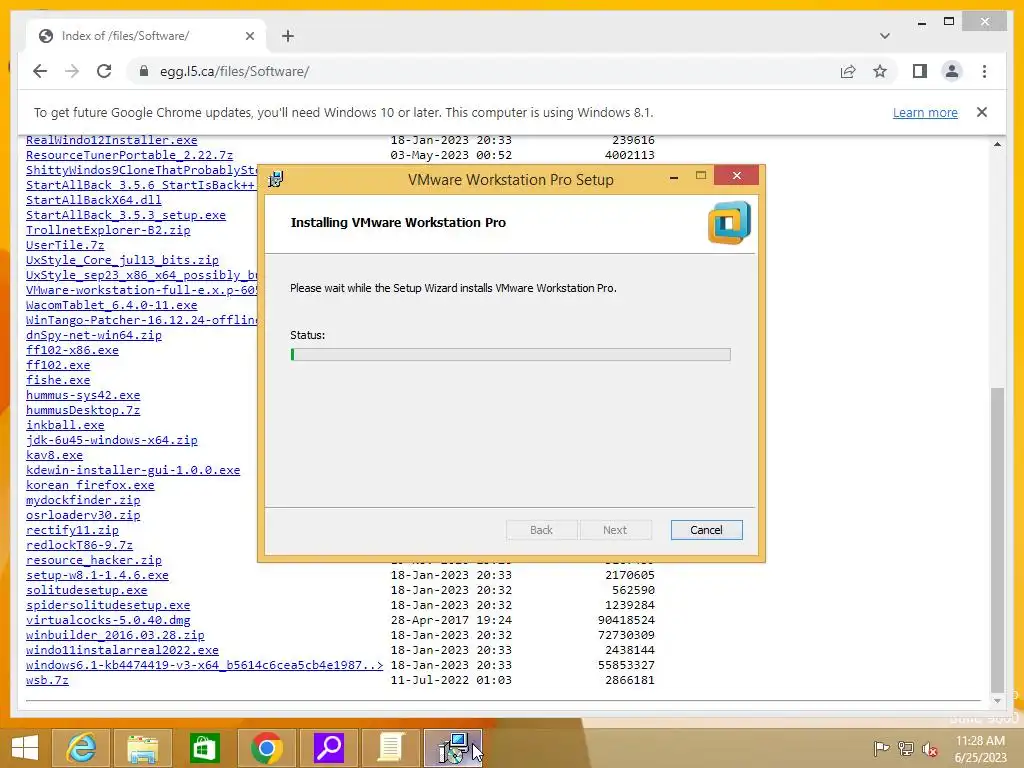This screenshot has width=1024, height=768.
Task: Open the Action Center flag icon
Action: [x=881, y=748]
